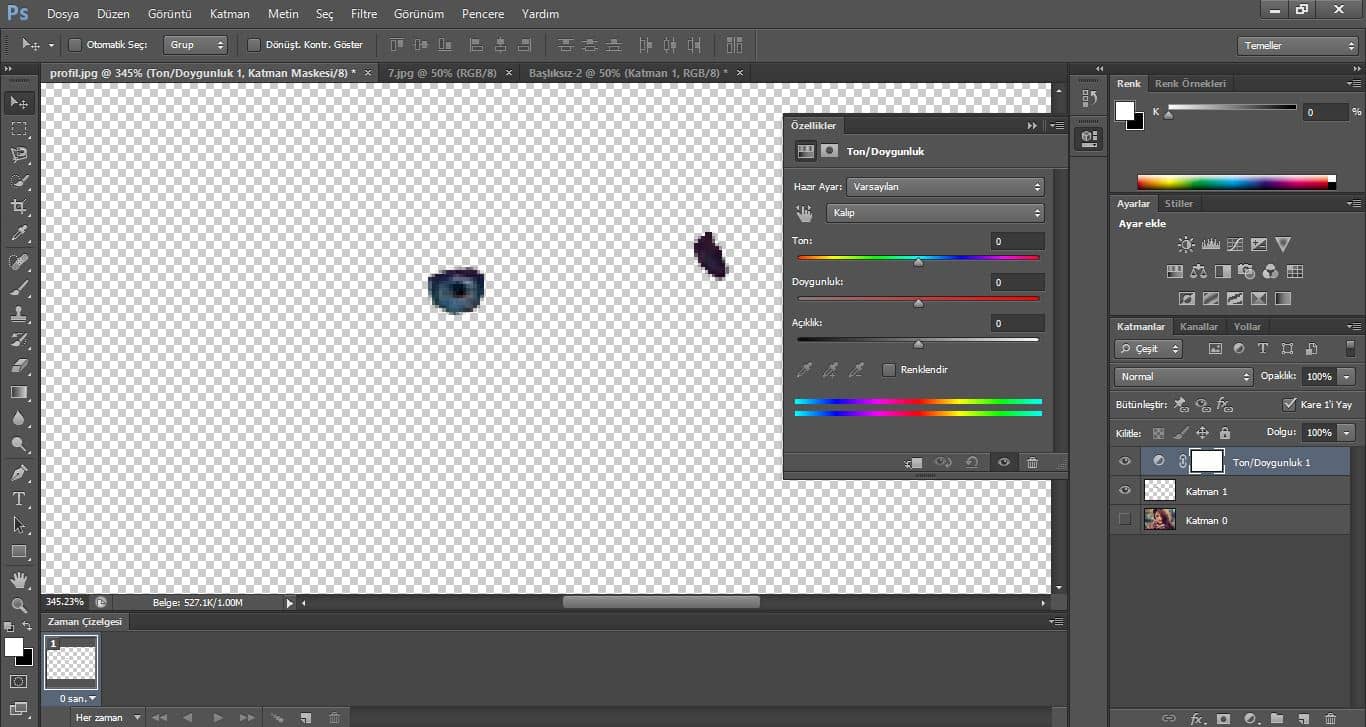
Task: Enable the Renklendir checkbox
Action: [888, 370]
